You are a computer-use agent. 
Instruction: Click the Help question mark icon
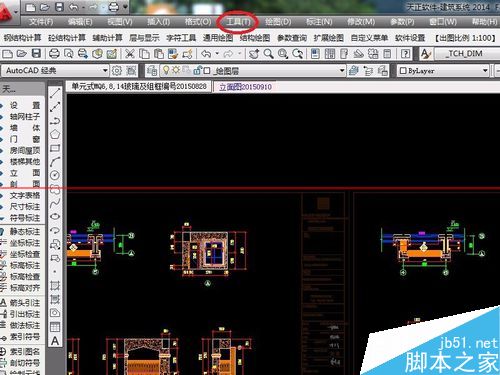[405, 54]
